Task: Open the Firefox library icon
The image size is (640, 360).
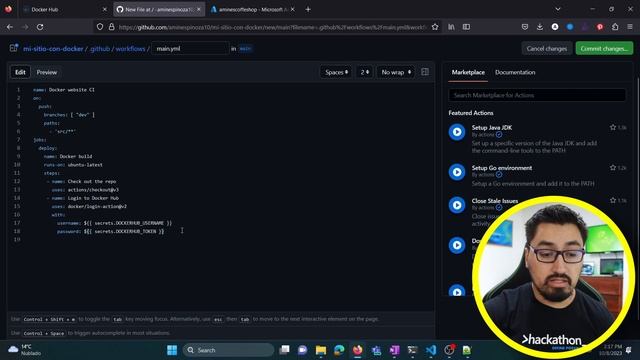Action: click(x=451, y=27)
